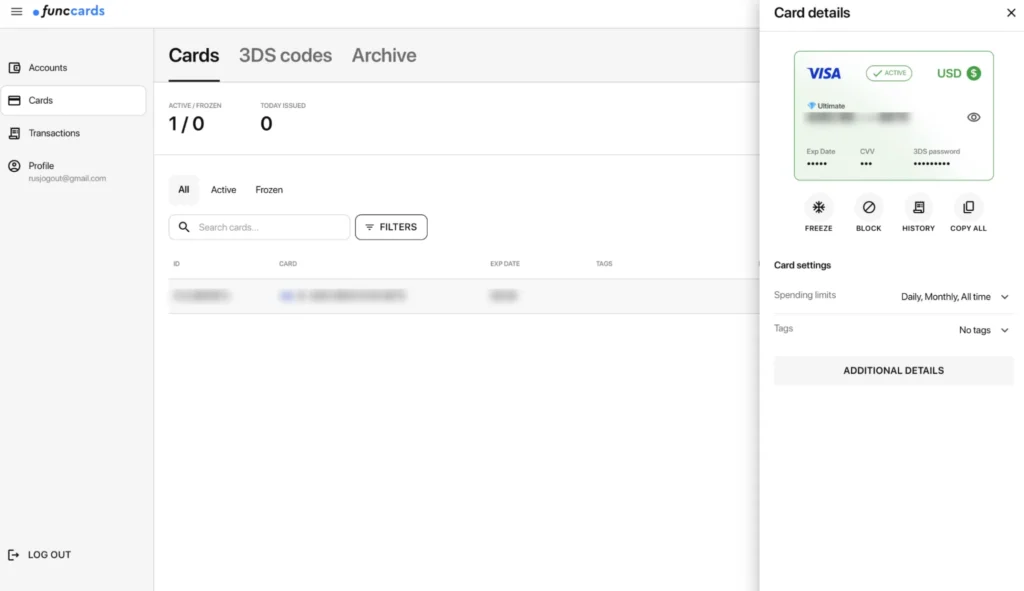Screen dimensions: 1024x591
Task: Reveal the card number with the eye icon
Action: (973, 117)
